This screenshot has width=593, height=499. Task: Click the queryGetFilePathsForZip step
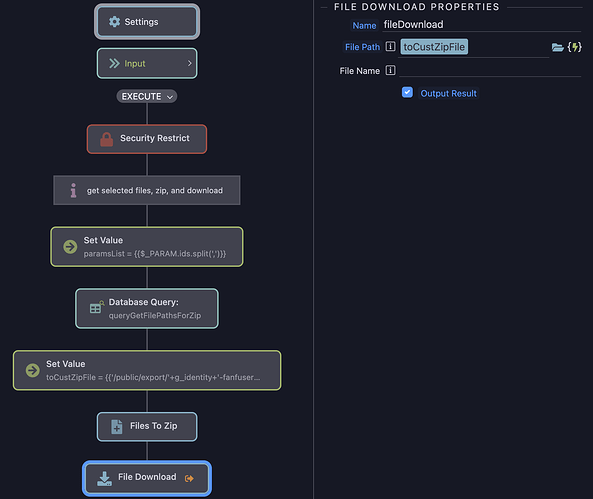point(147,309)
